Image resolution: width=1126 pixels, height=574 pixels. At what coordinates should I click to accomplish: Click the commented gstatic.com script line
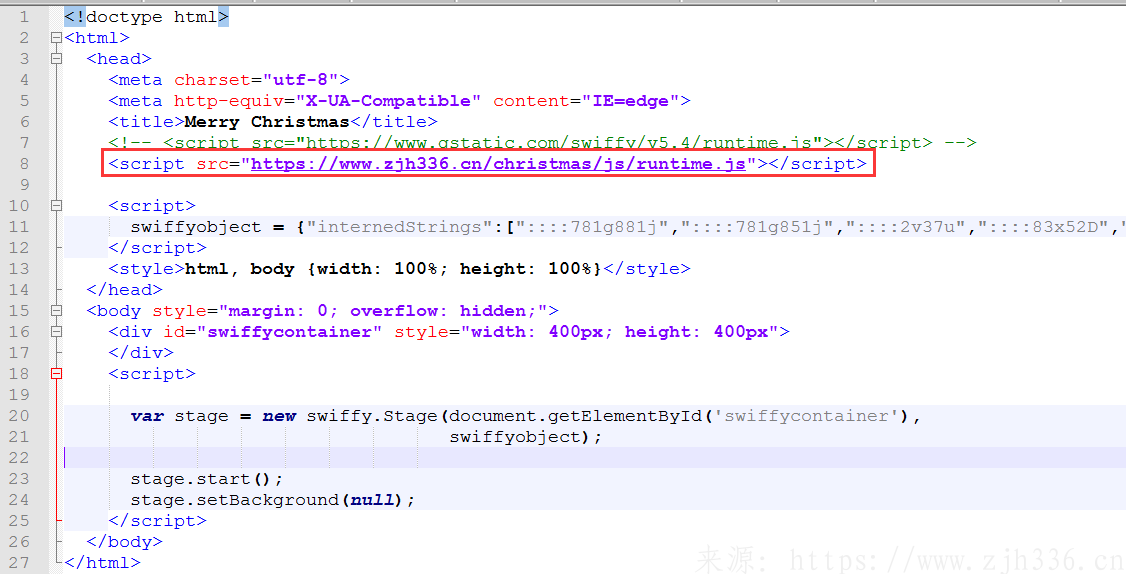click(542, 142)
